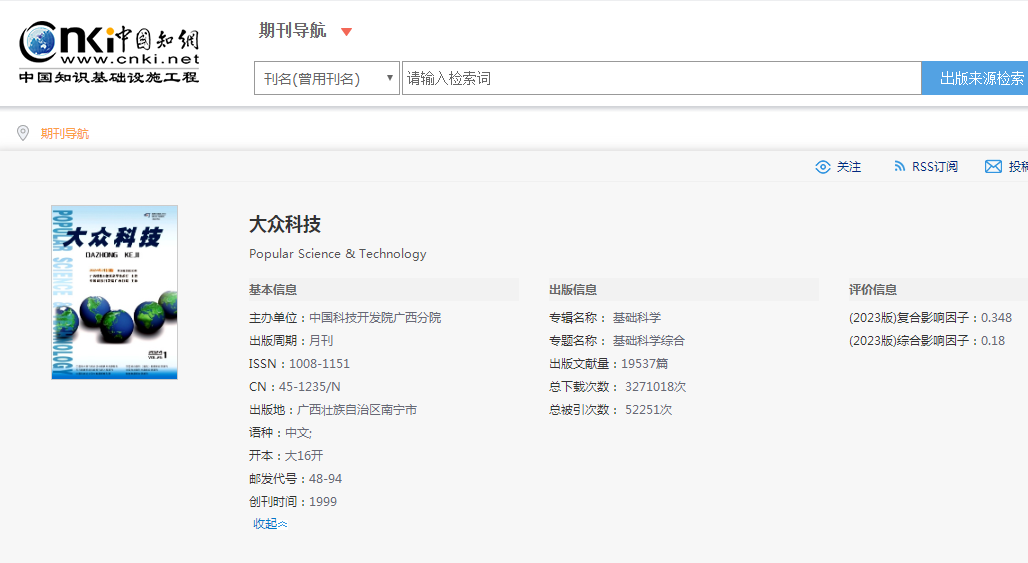The width and height of the screenshot is (1028, 563).
Task: Click the 关注 follow link
Action: coord(849,167)
